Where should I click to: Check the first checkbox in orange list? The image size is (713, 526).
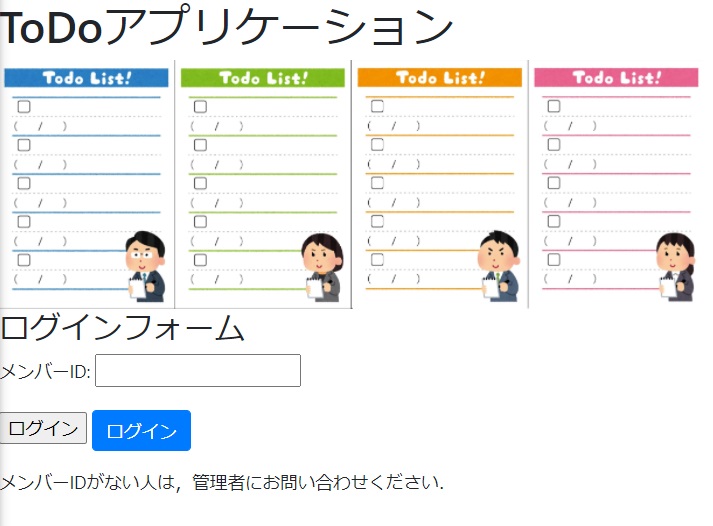click(x=377, y=106)
